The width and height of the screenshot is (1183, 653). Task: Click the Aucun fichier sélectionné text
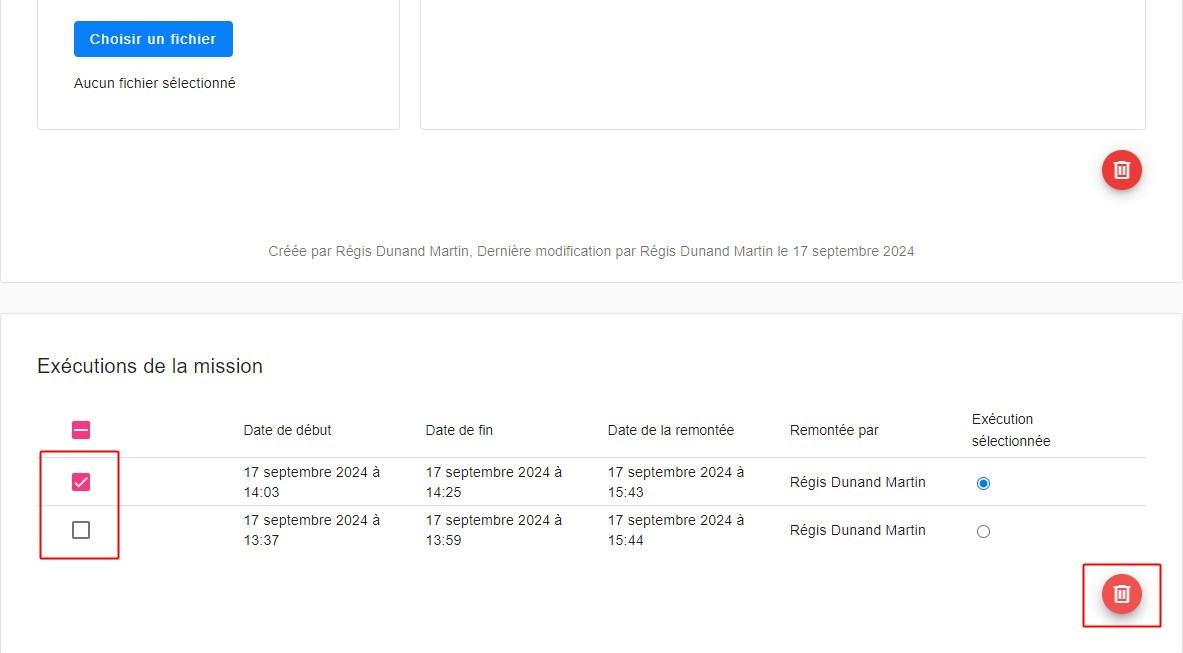[x=155, y=83]
